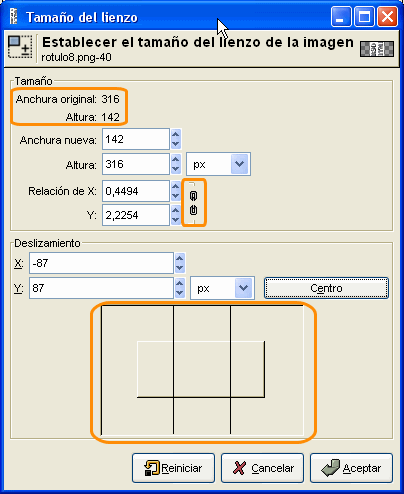Screen dimensions: 404x494
Task: Open the offset unit px dropdown
Action: coord(222,288)
